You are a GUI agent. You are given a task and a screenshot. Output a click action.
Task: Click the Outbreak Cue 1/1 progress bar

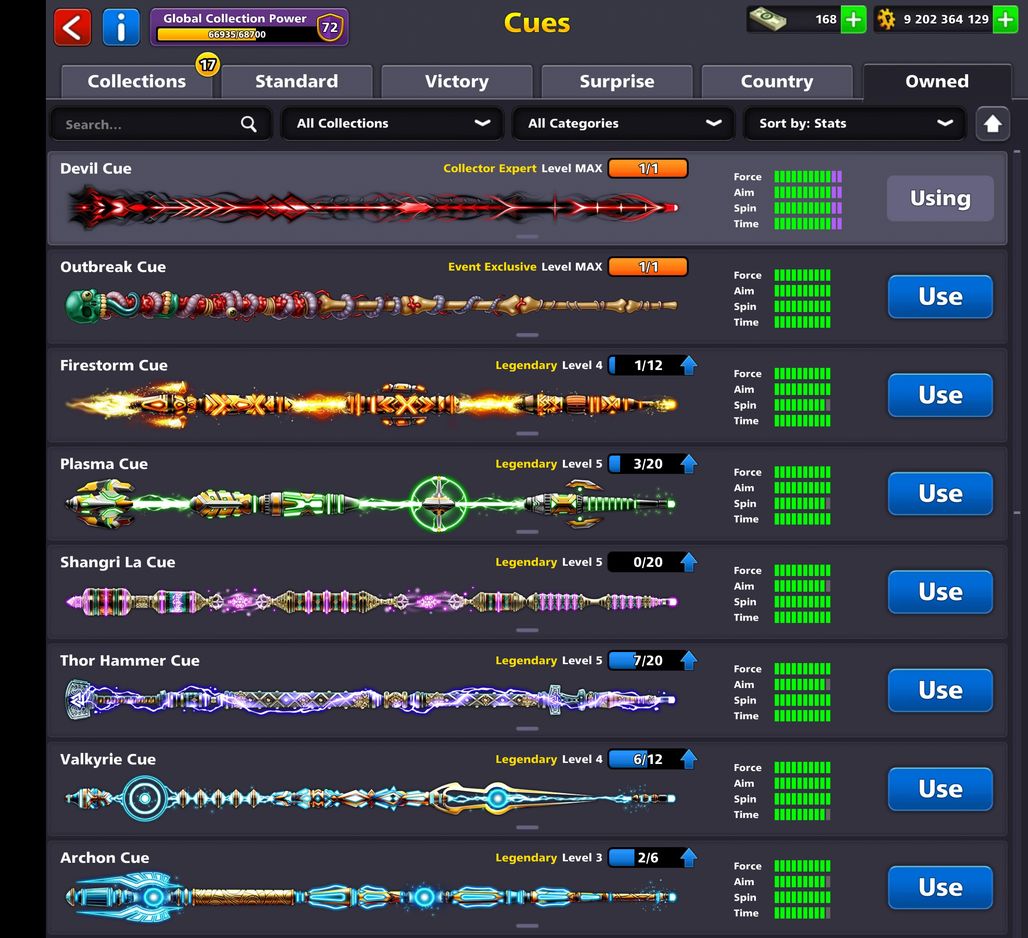tap(648, 267)
